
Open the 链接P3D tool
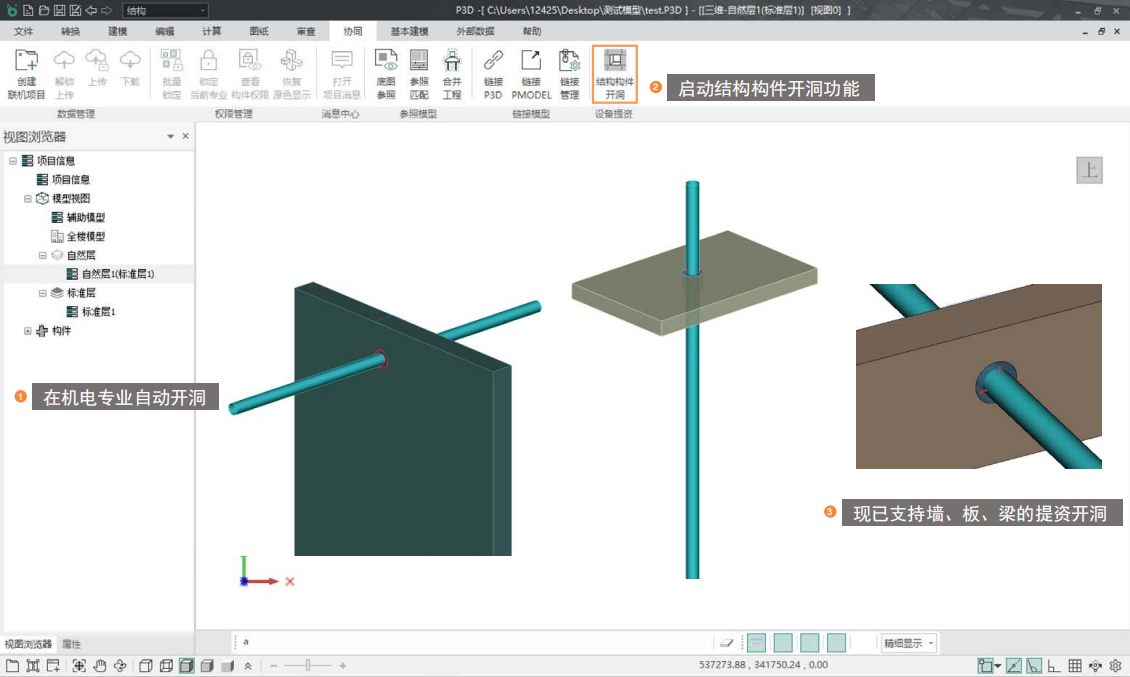coord(493,74)
